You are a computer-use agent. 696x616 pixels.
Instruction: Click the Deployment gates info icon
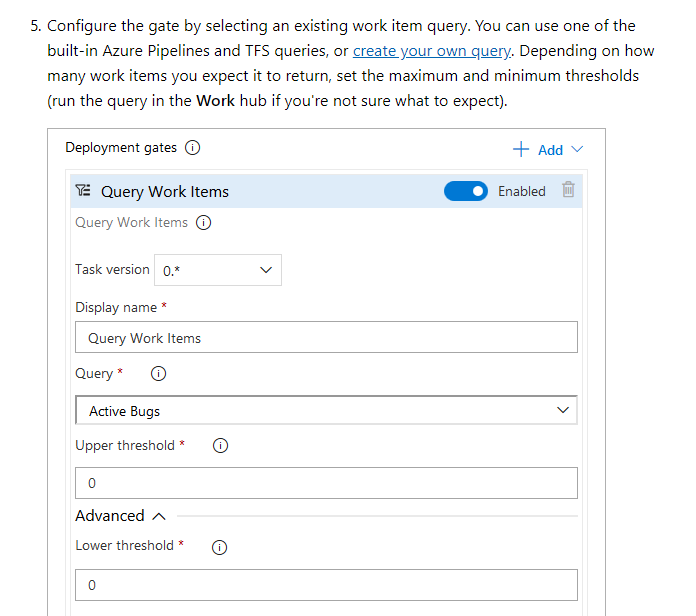[192, 147]
